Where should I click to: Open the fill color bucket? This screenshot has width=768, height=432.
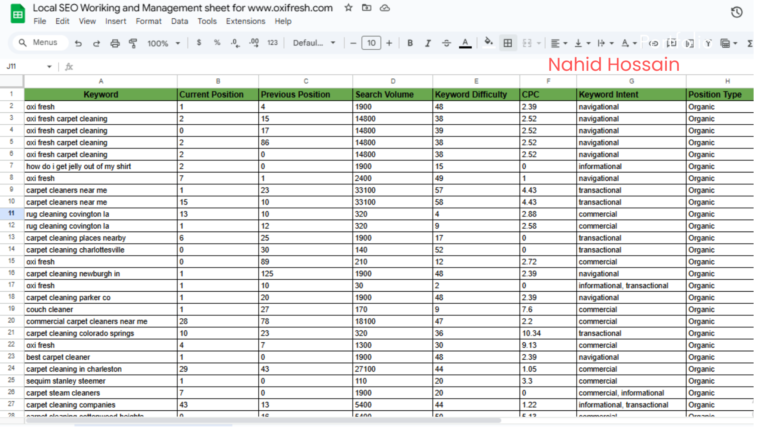tap(488, 43)
